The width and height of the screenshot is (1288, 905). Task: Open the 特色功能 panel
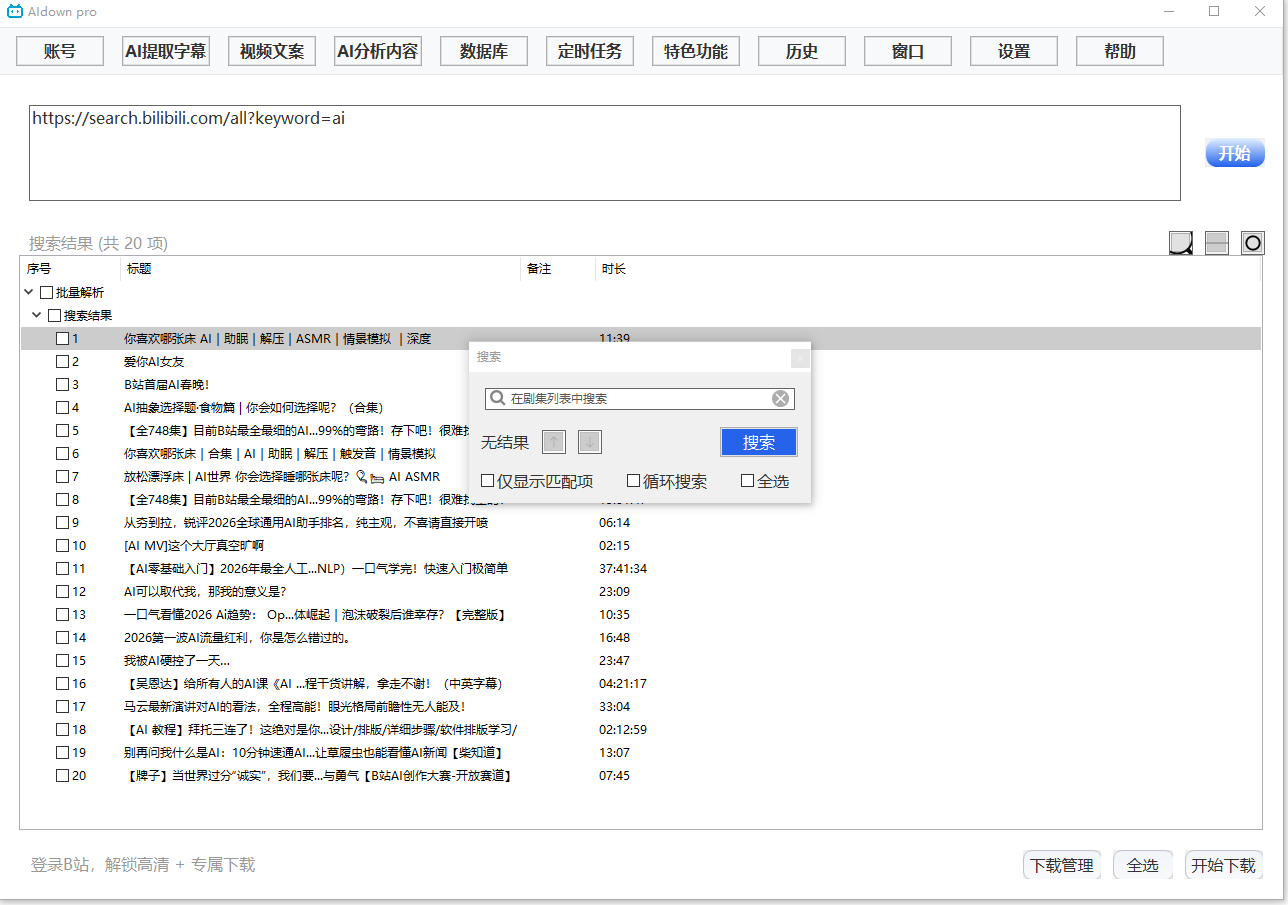coord(695,50)
